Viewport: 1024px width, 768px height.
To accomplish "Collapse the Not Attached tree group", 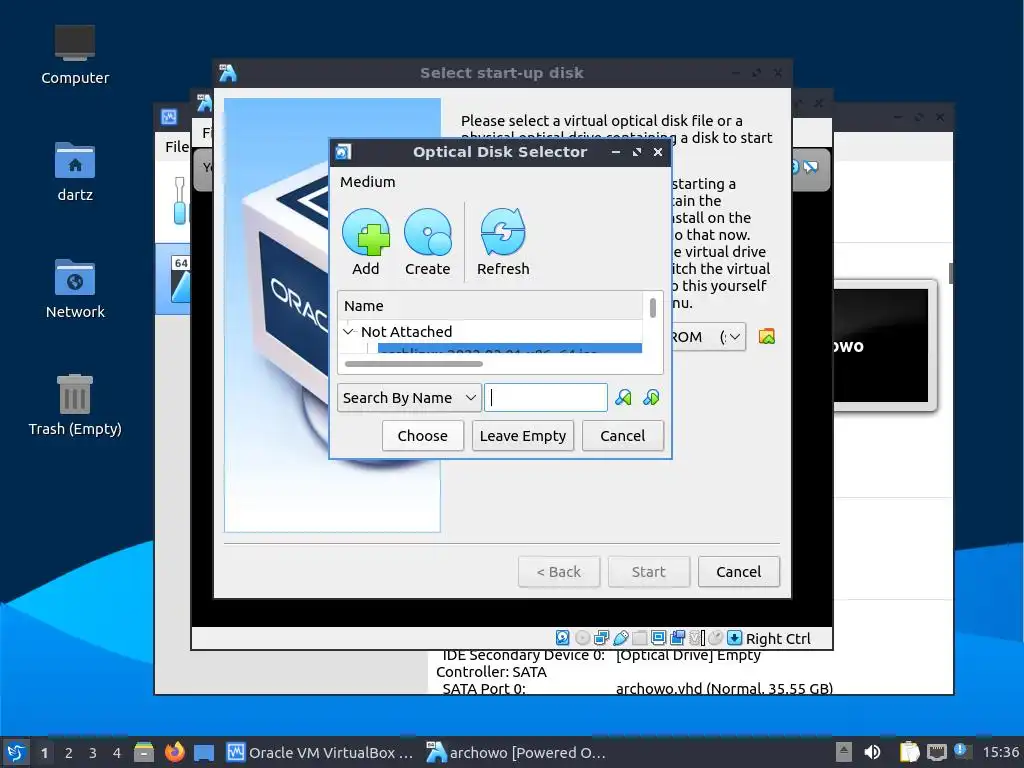I will 348,332.
